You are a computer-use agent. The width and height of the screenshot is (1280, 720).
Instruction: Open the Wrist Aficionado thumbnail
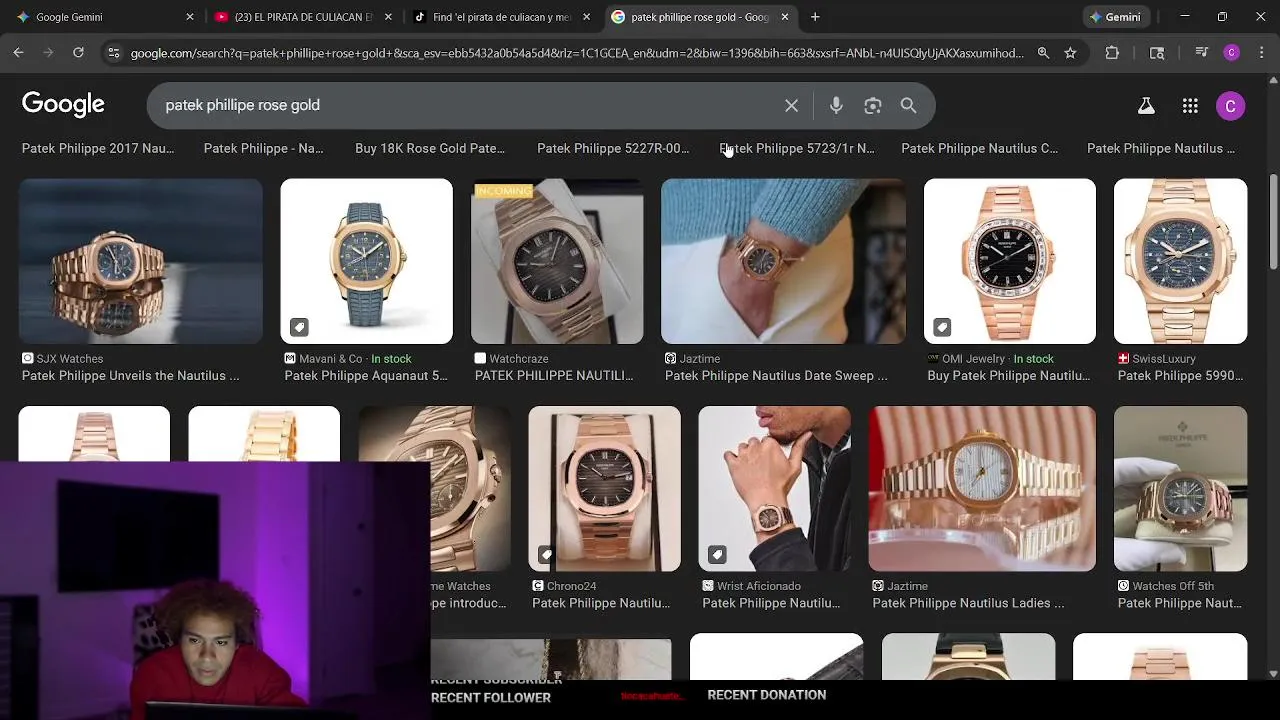775,488
